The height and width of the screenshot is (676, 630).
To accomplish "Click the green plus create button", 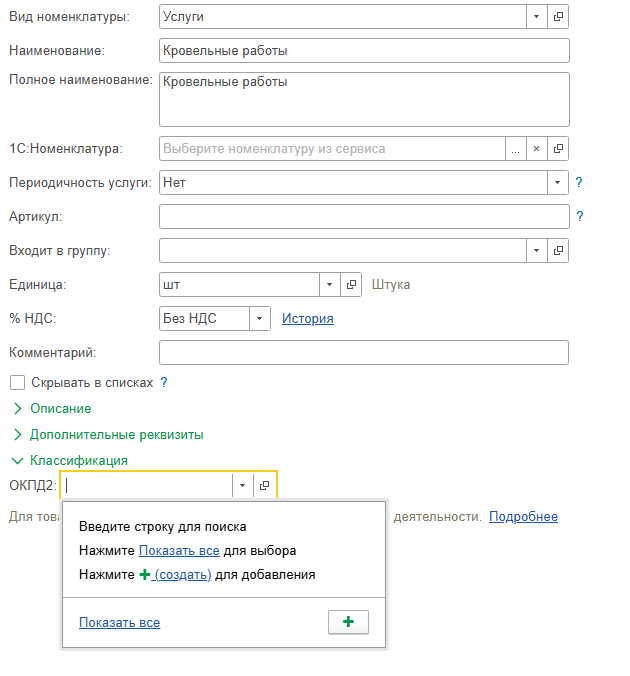I will click(348, 622).
